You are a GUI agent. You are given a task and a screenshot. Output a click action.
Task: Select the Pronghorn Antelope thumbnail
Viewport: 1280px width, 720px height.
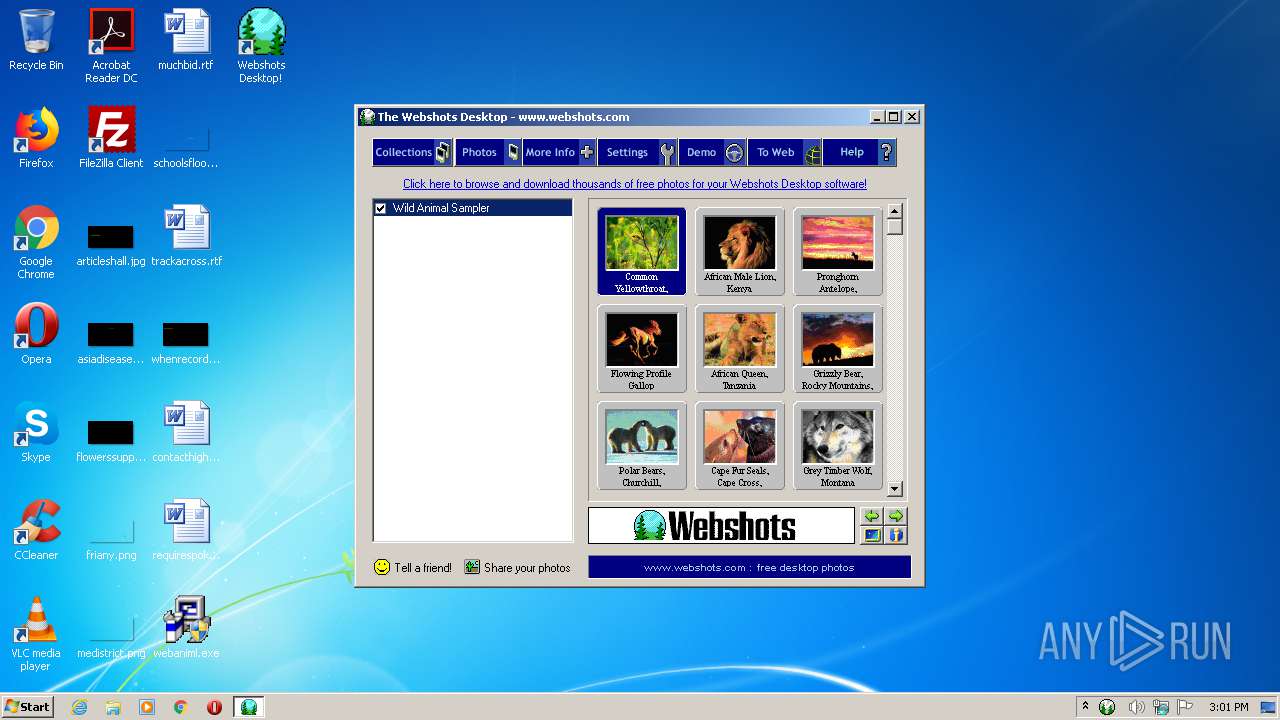tap(838, 251)
